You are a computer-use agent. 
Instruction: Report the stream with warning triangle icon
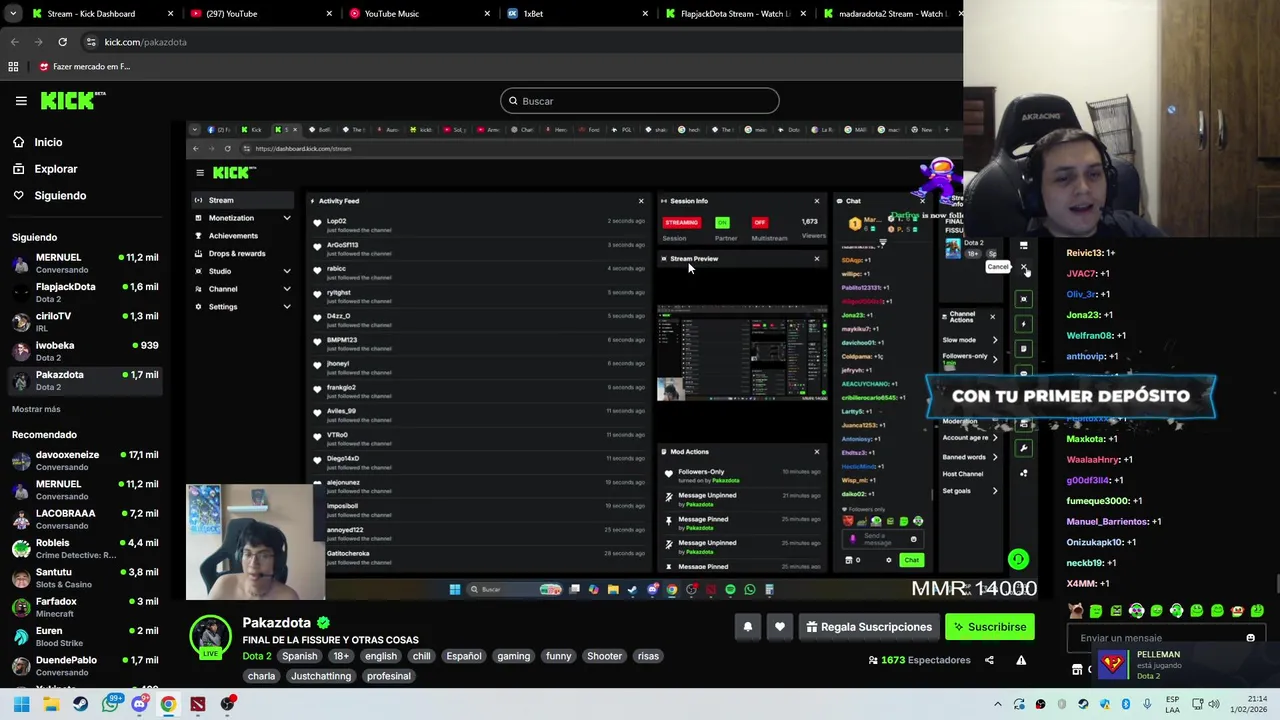1021,660
